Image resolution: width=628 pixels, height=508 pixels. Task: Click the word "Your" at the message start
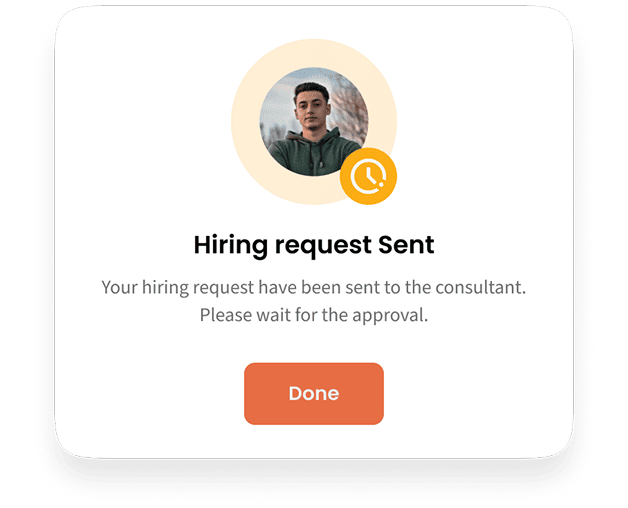click(119, 288)
